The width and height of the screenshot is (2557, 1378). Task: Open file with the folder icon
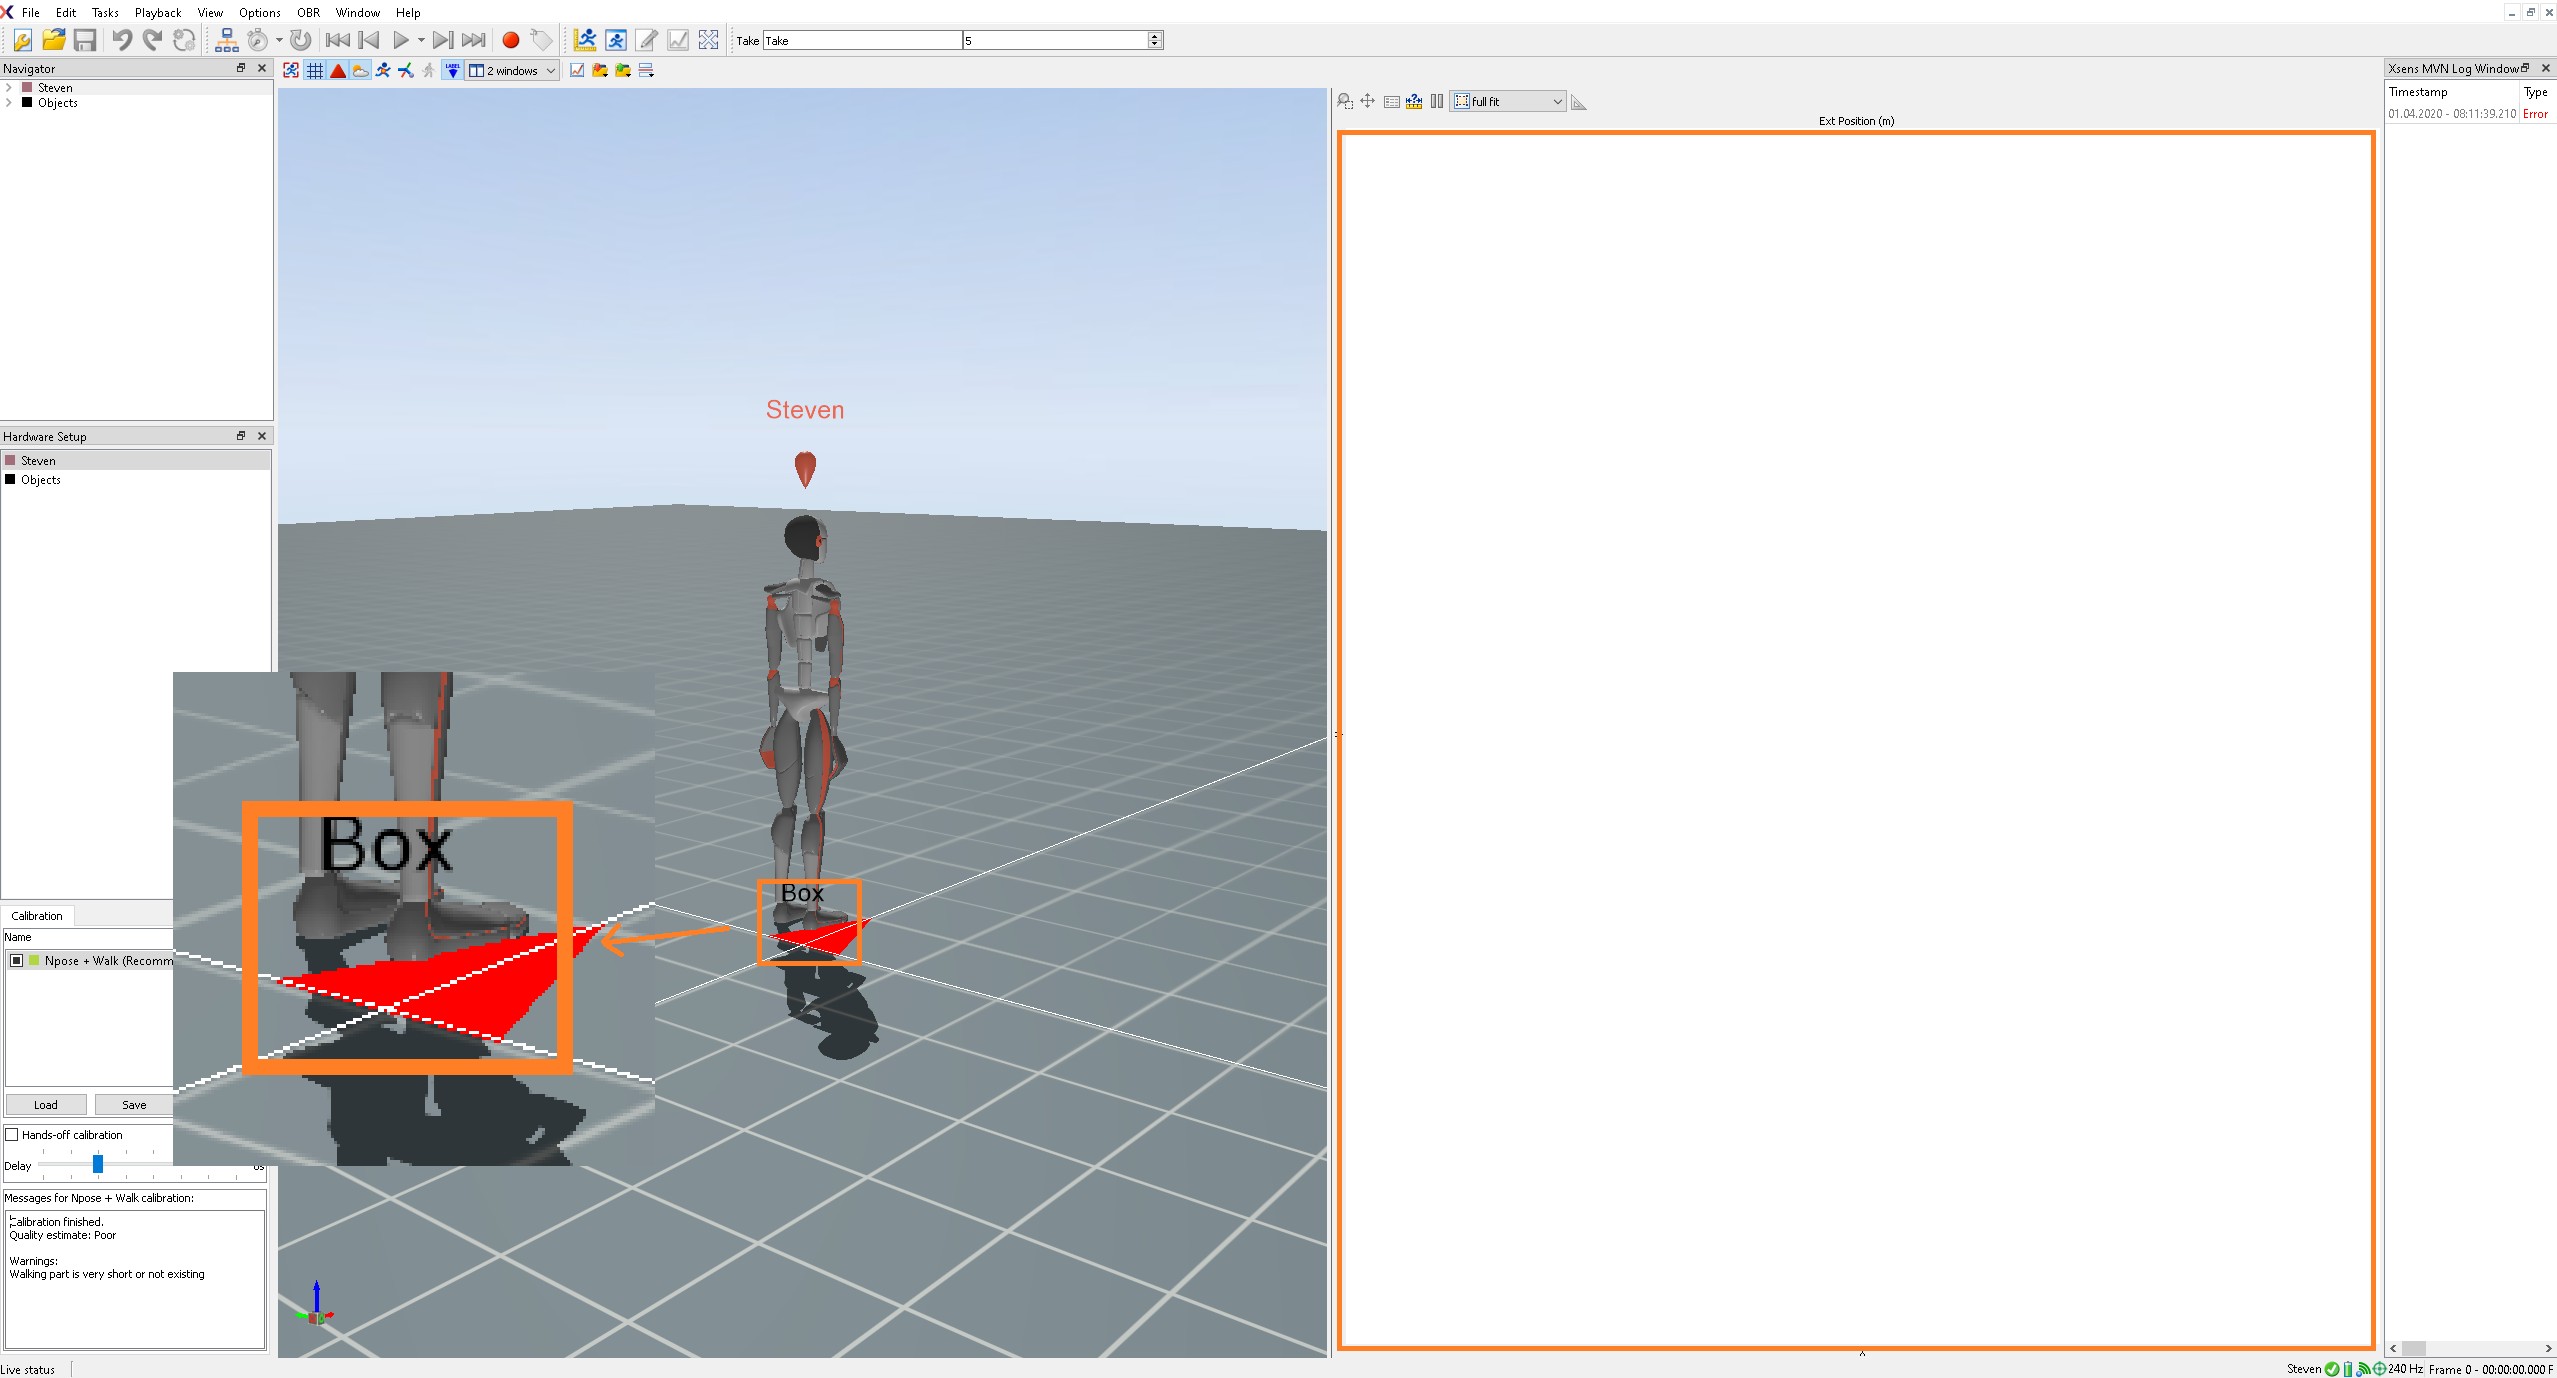tap(54, 40)
